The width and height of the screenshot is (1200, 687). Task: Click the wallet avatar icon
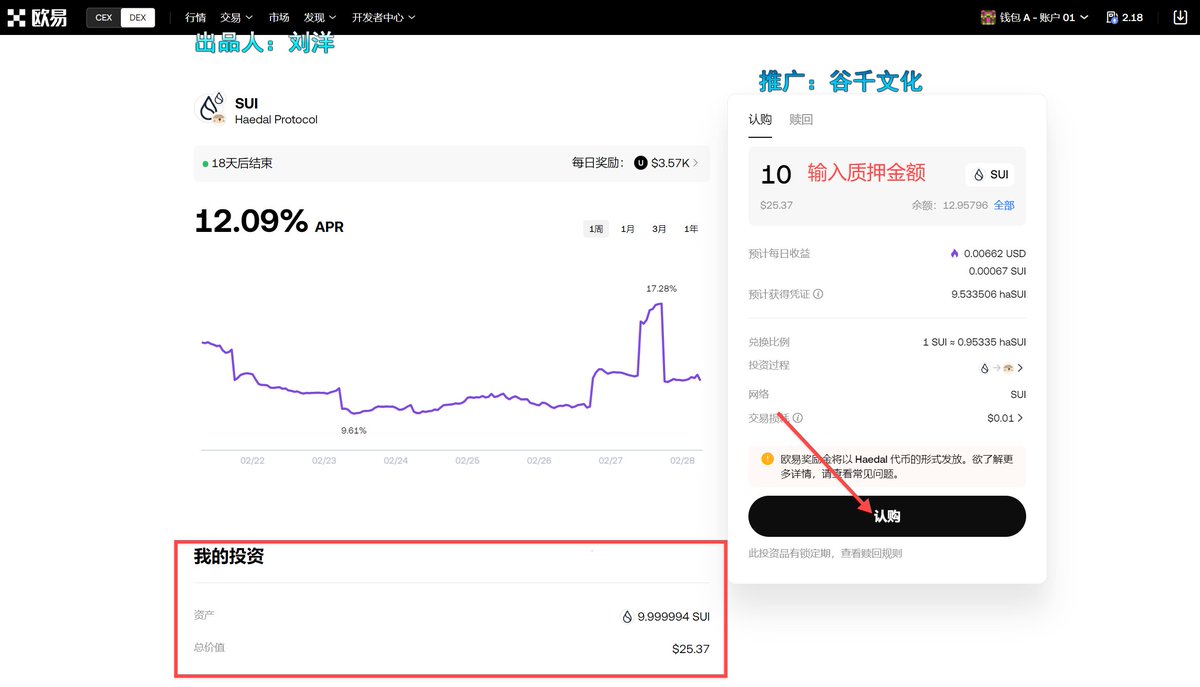coord(987,17)
